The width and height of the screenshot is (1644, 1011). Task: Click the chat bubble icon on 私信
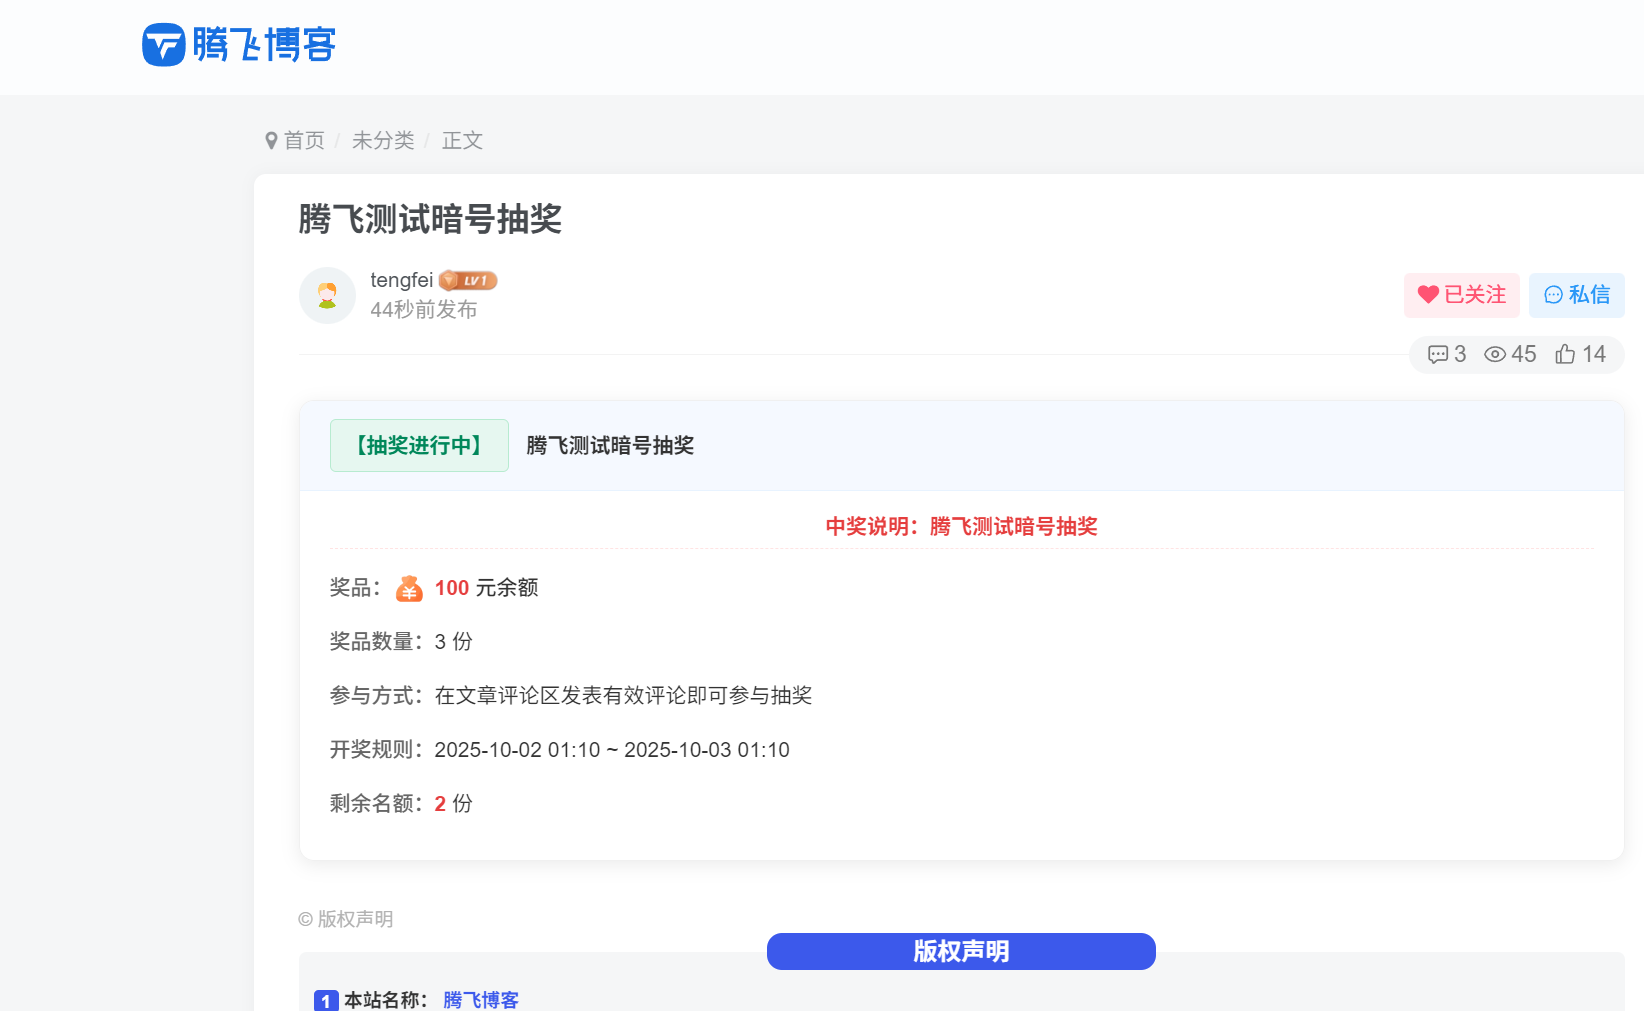click(x=1552, y=295)
